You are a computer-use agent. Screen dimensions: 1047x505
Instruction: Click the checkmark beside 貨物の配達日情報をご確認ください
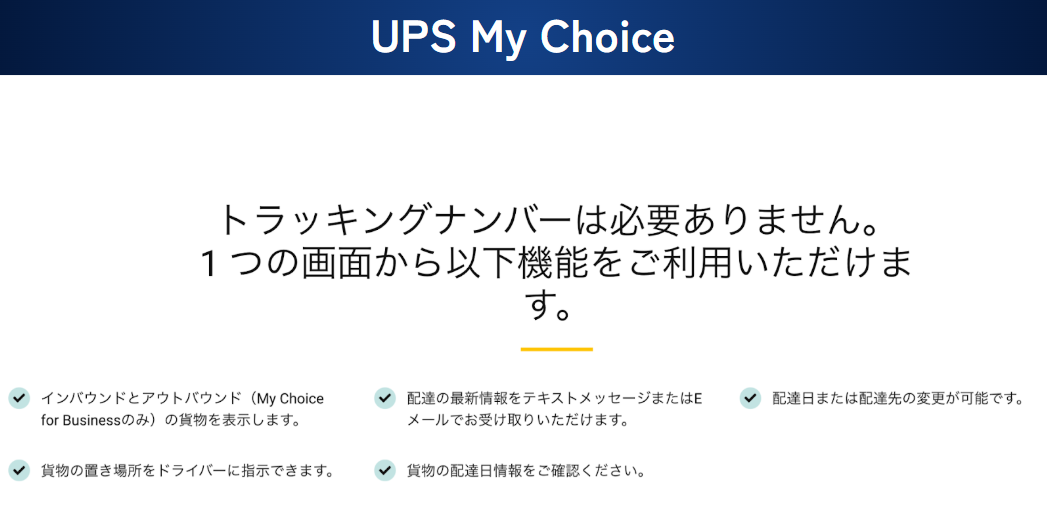(385, 470)
